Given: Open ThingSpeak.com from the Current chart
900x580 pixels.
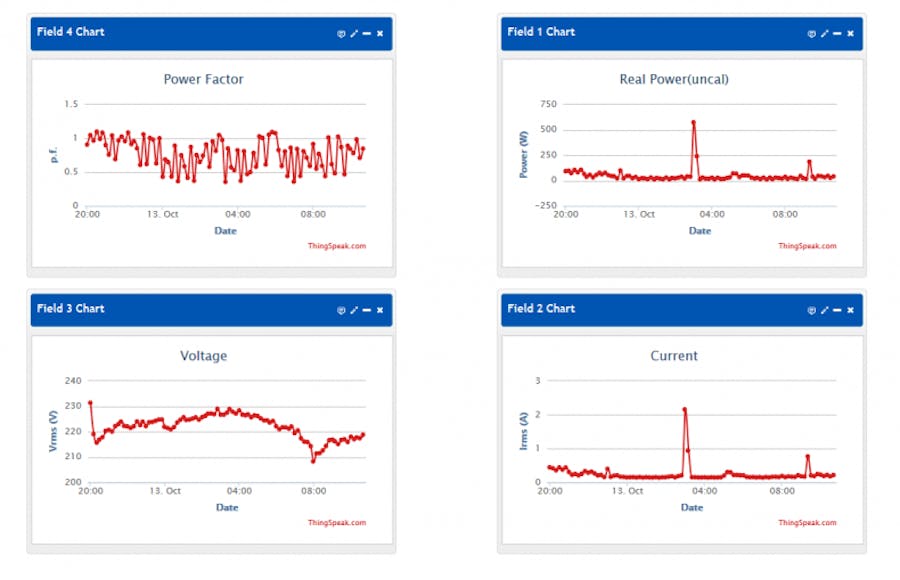Looking at the screenshot, I should (808, 522).
